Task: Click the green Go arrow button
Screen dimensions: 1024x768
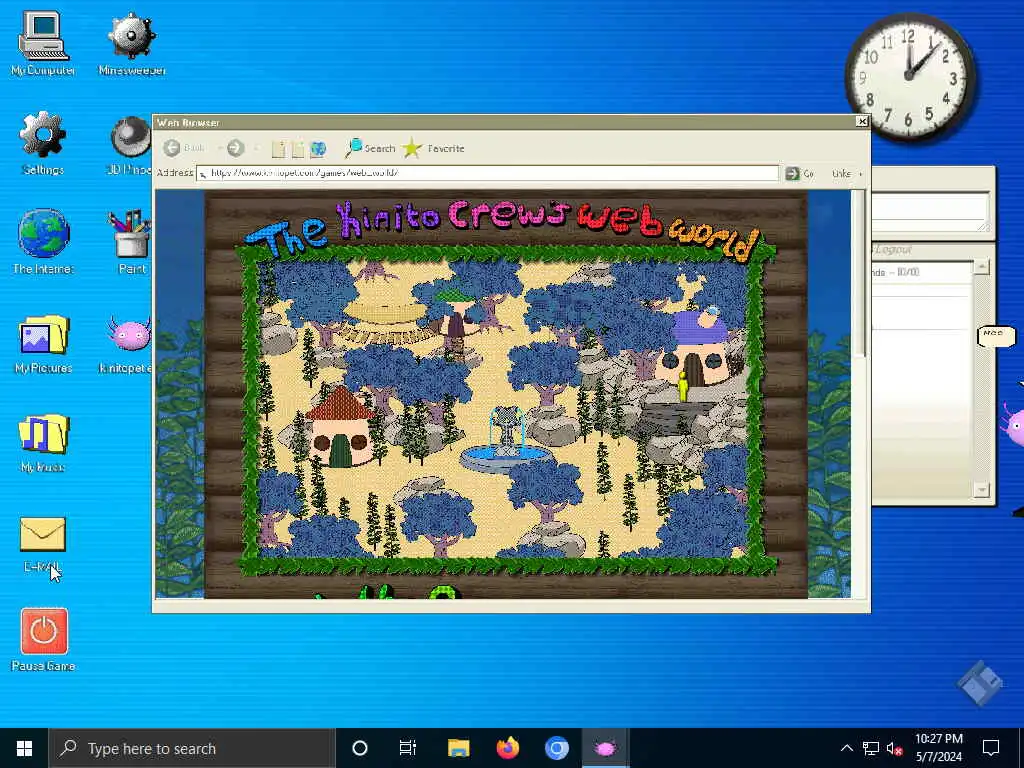Action: 792,173
